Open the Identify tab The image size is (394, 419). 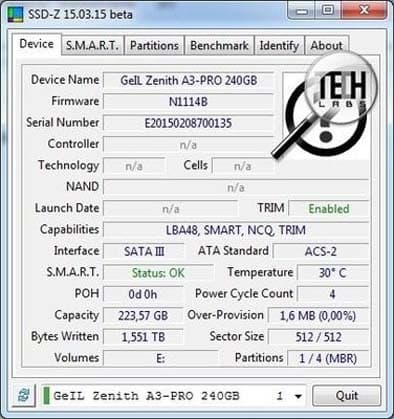pos(279,46)
